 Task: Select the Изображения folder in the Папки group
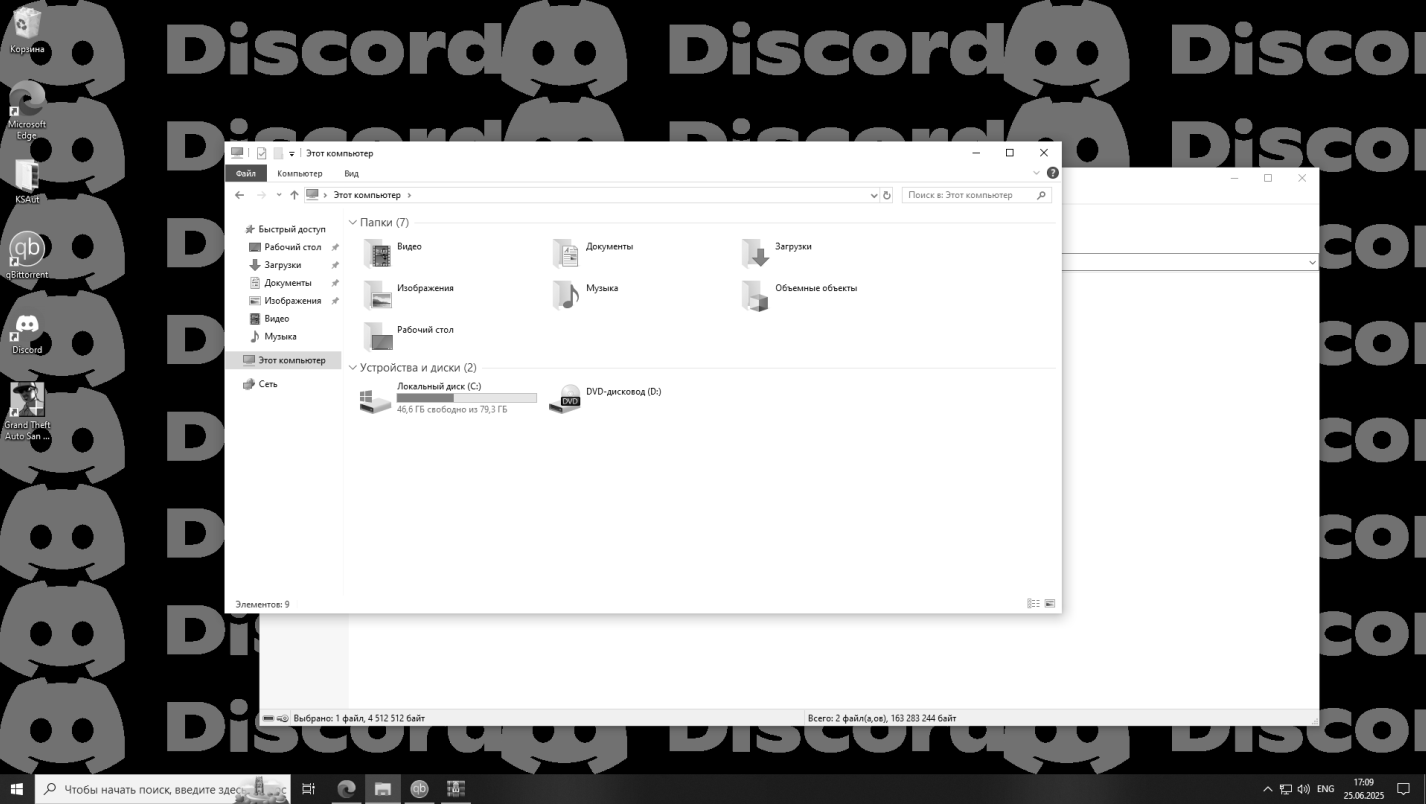click(x=409, y=295)
